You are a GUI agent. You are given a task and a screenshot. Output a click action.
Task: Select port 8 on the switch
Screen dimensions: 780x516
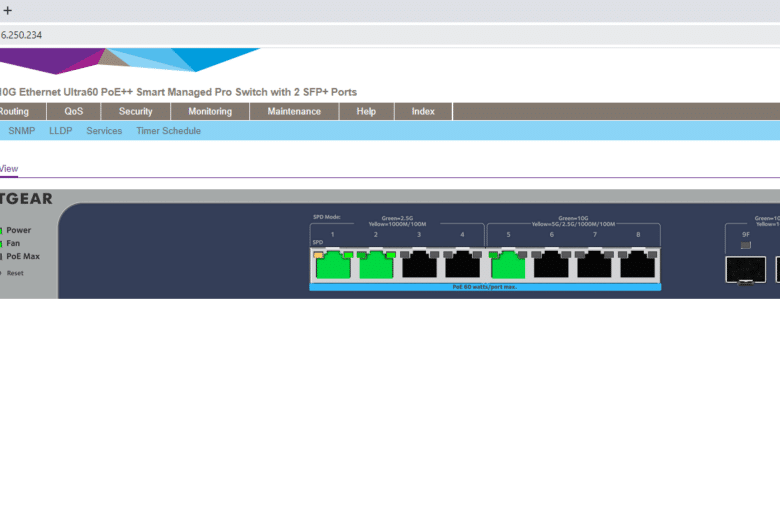pyautogui.click(x=638, y=265)
